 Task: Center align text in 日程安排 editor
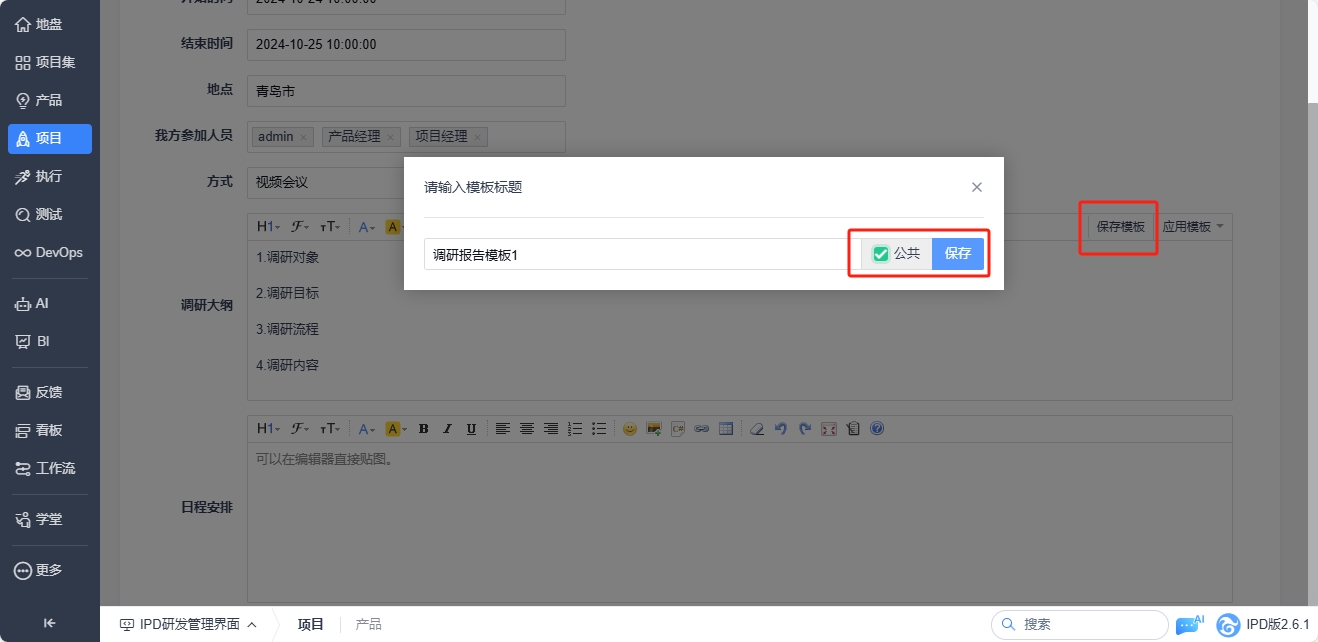526,429
